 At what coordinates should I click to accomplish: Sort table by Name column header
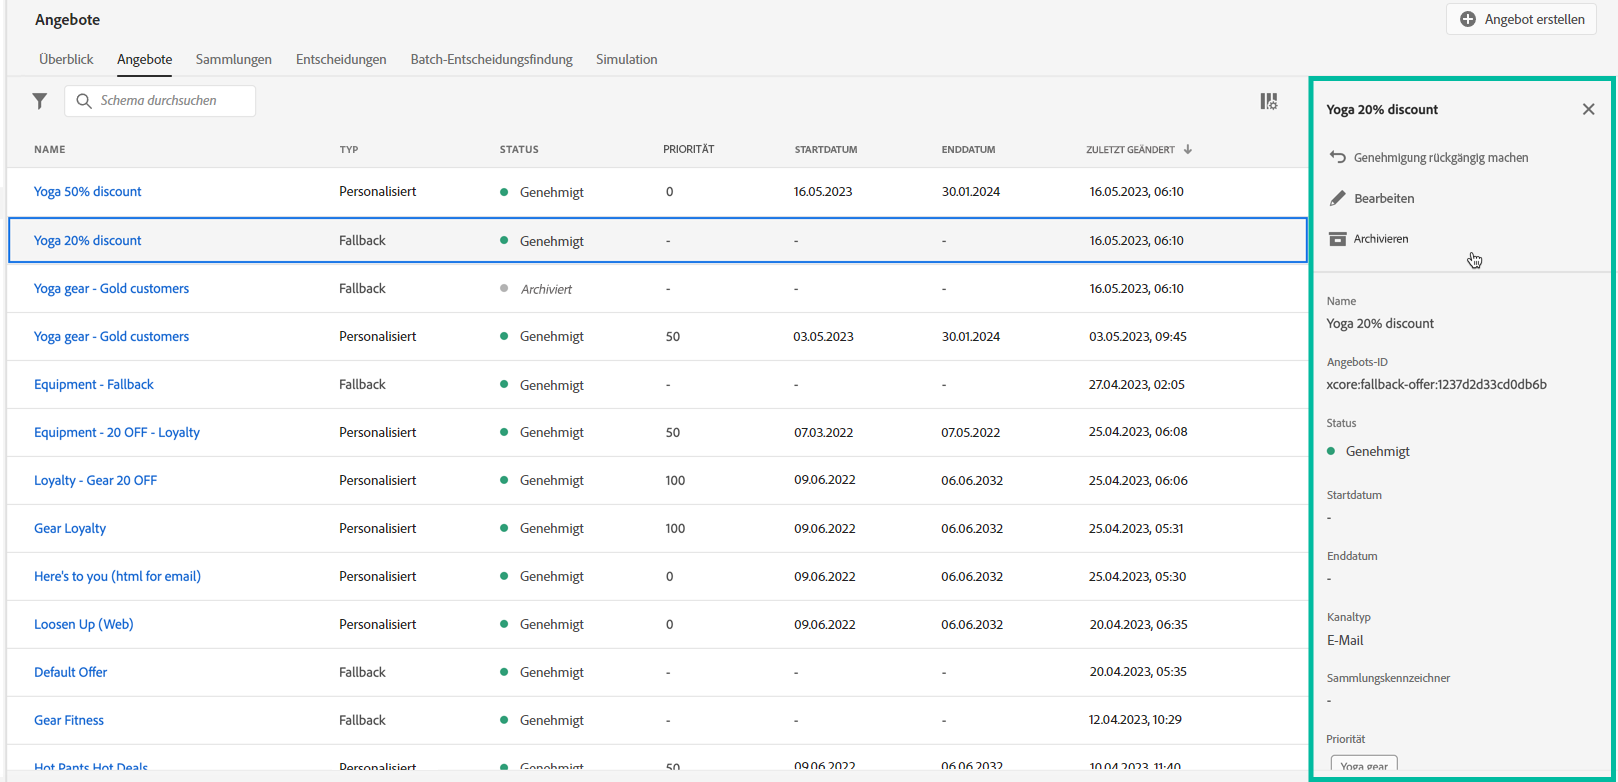click(x=50, y=149)
